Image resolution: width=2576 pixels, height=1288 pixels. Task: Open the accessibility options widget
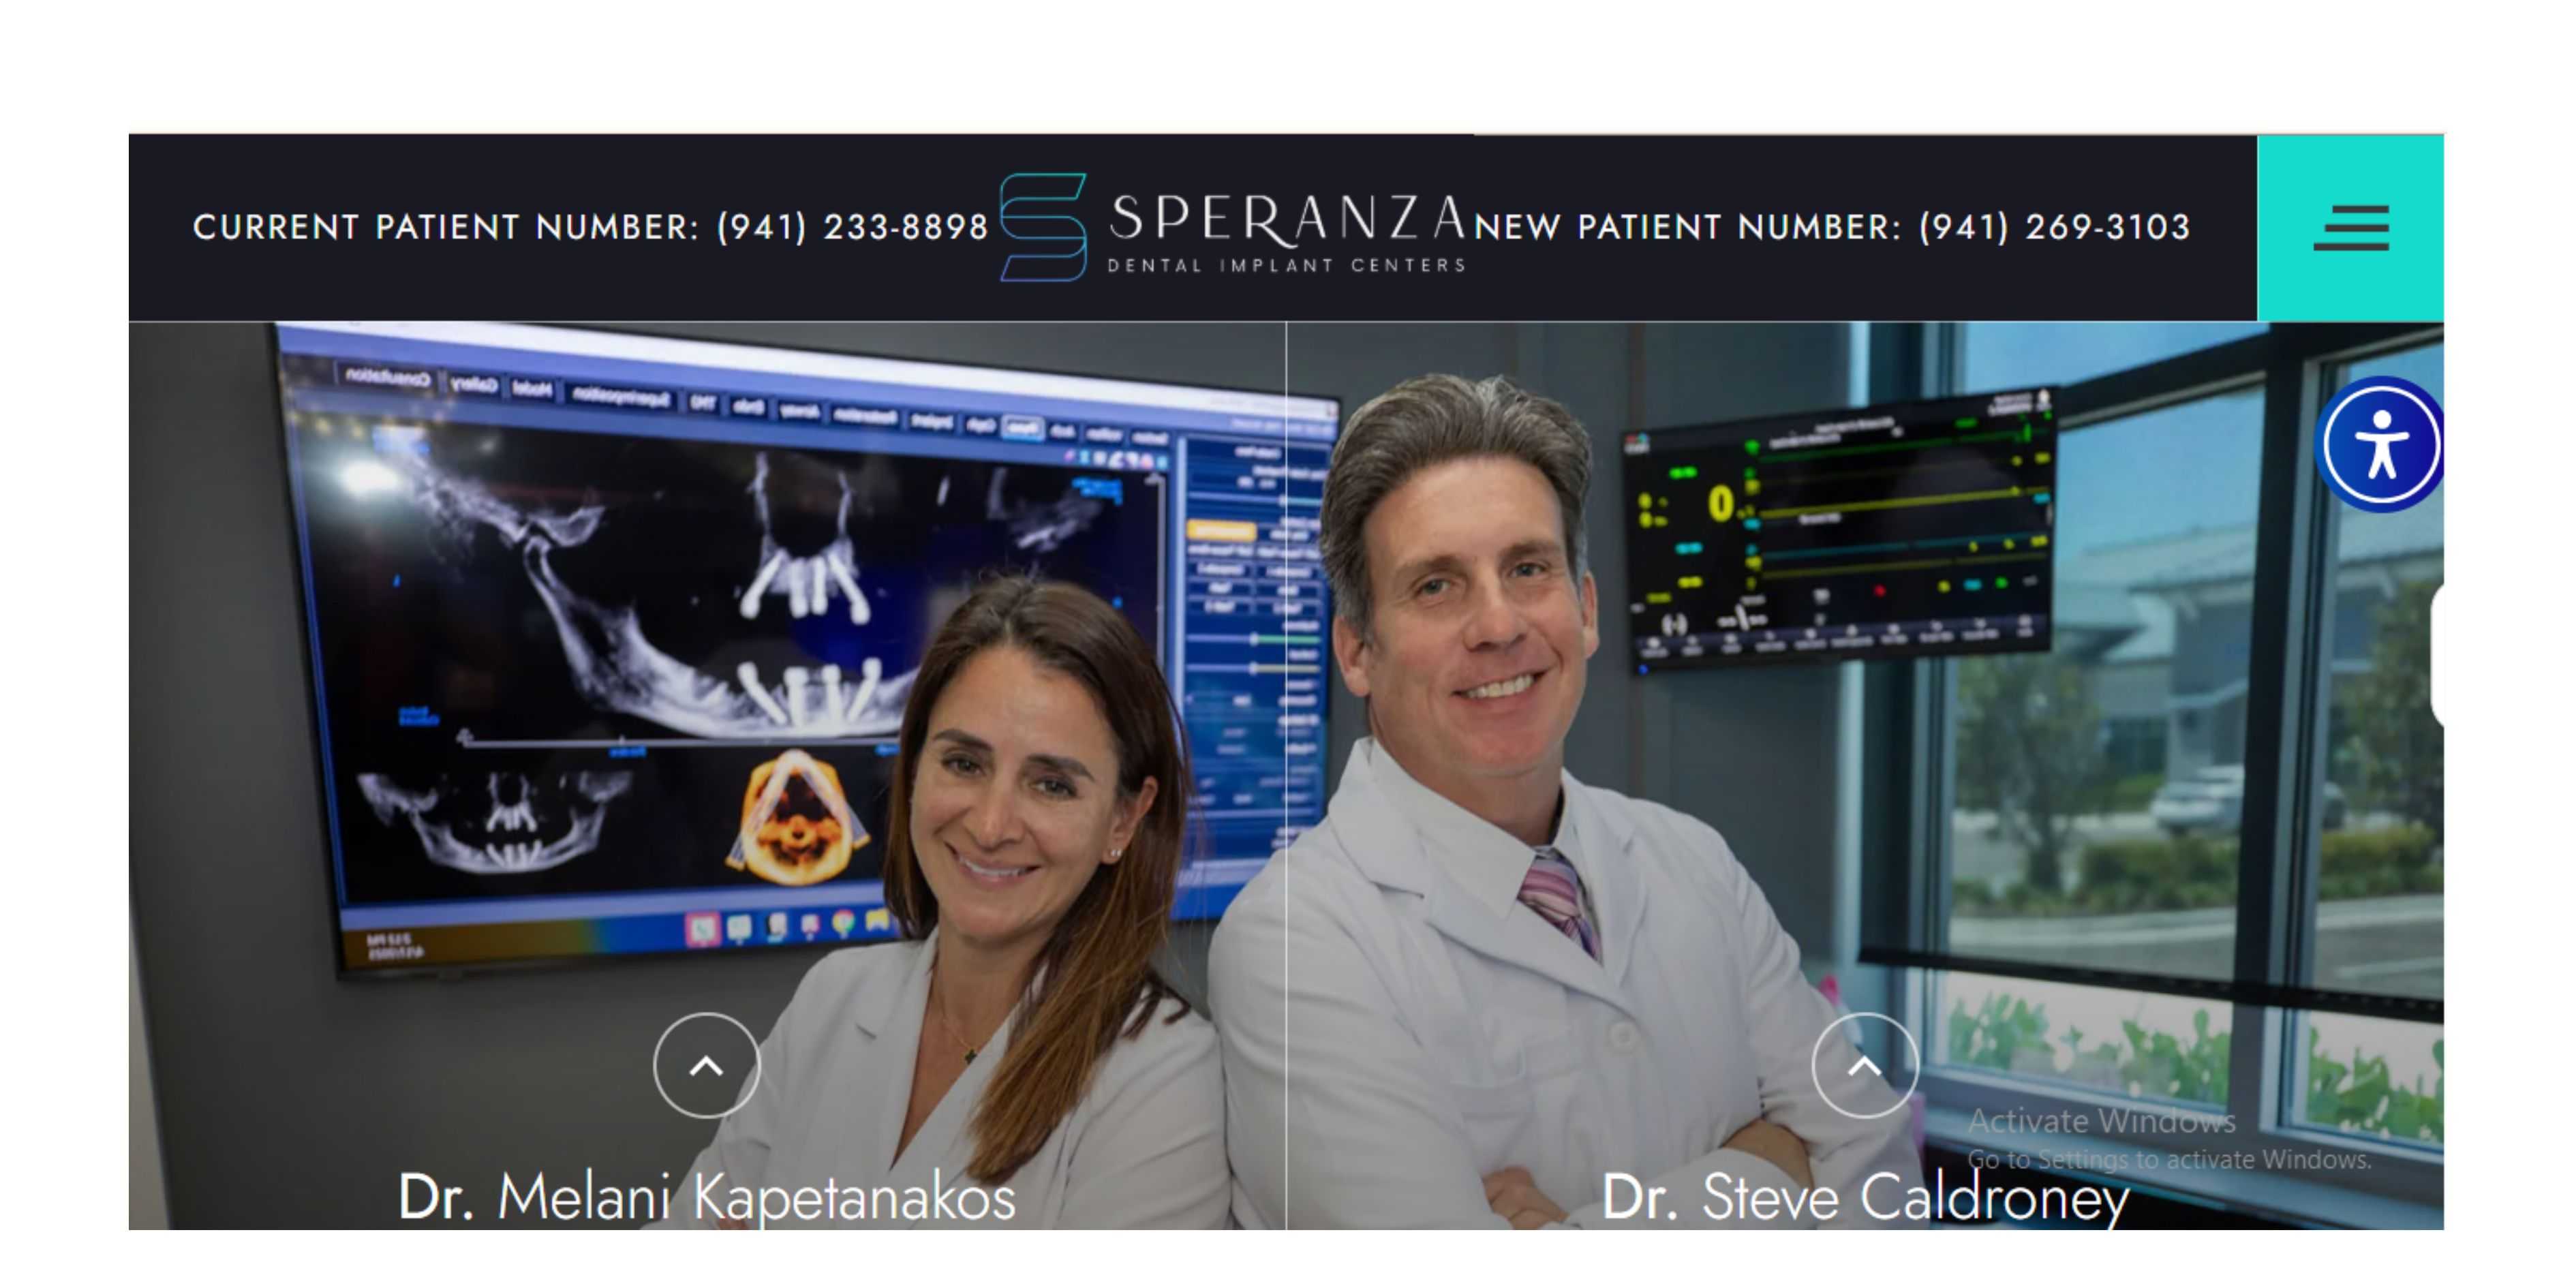click(x=2380, y=444)
